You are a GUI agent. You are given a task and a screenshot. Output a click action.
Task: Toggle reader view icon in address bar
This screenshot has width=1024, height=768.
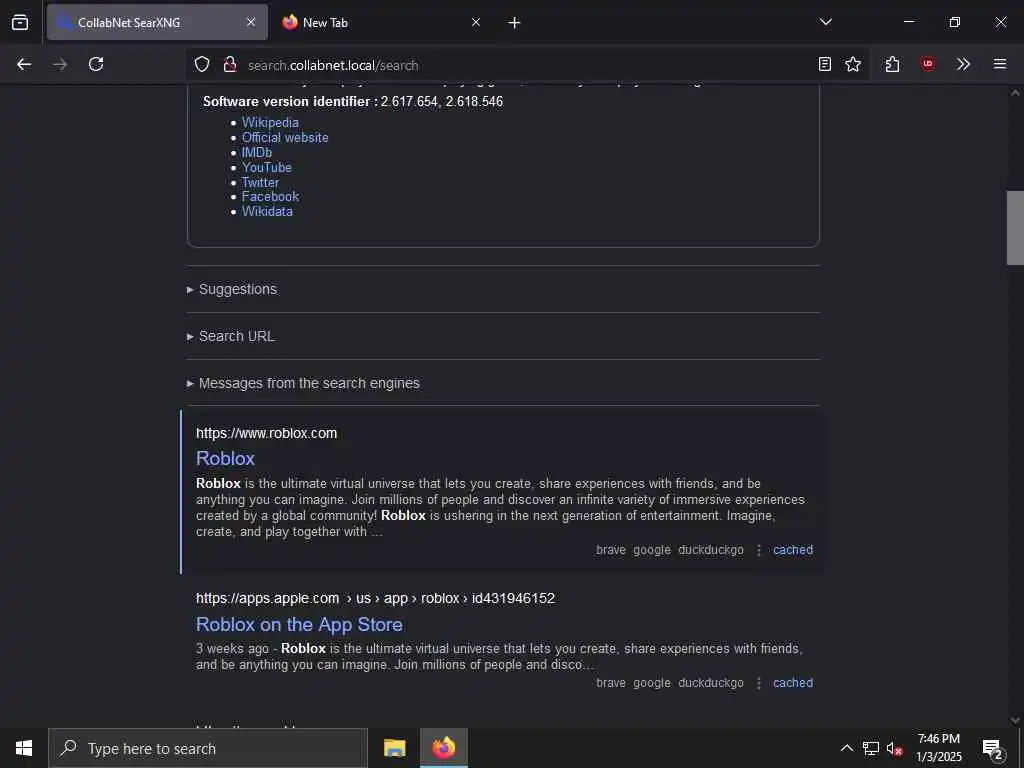click(x=825, y=64)
